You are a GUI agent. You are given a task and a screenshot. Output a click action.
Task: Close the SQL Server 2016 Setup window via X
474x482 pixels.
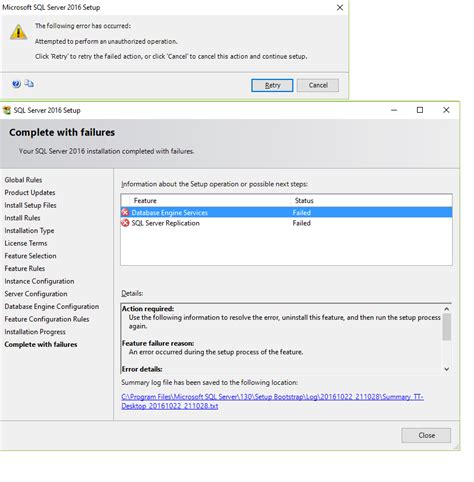tap(446, 110)
